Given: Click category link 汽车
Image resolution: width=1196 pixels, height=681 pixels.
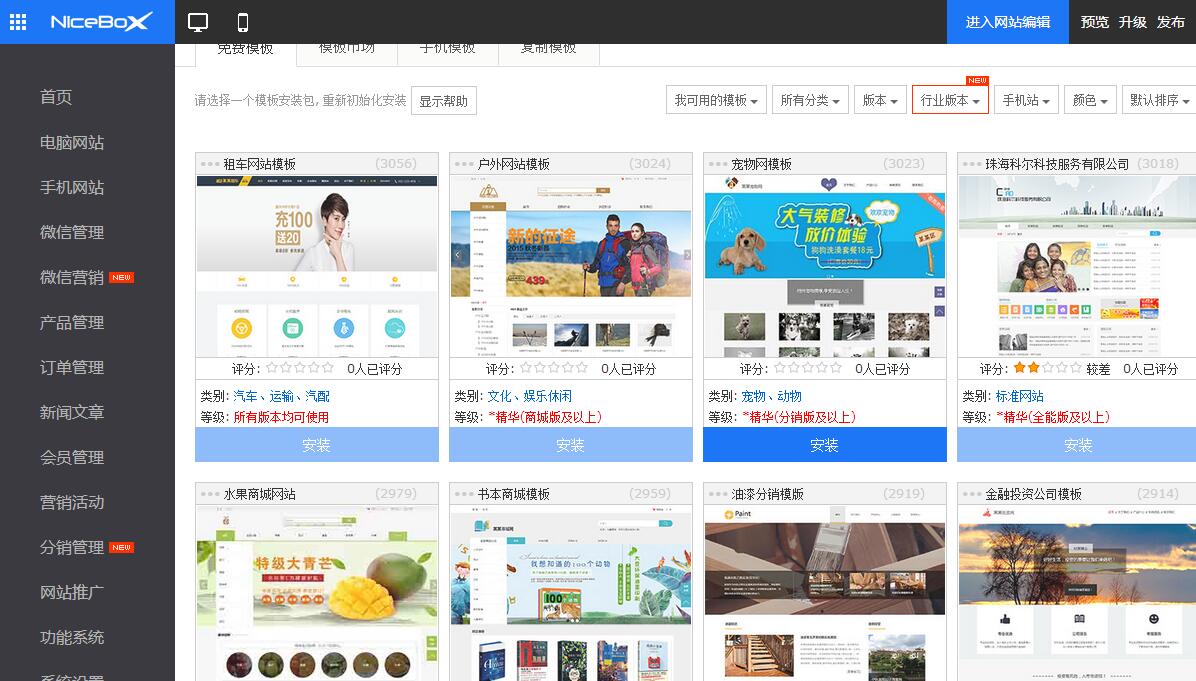Looking at the screenshot, I should click(245, 396).
